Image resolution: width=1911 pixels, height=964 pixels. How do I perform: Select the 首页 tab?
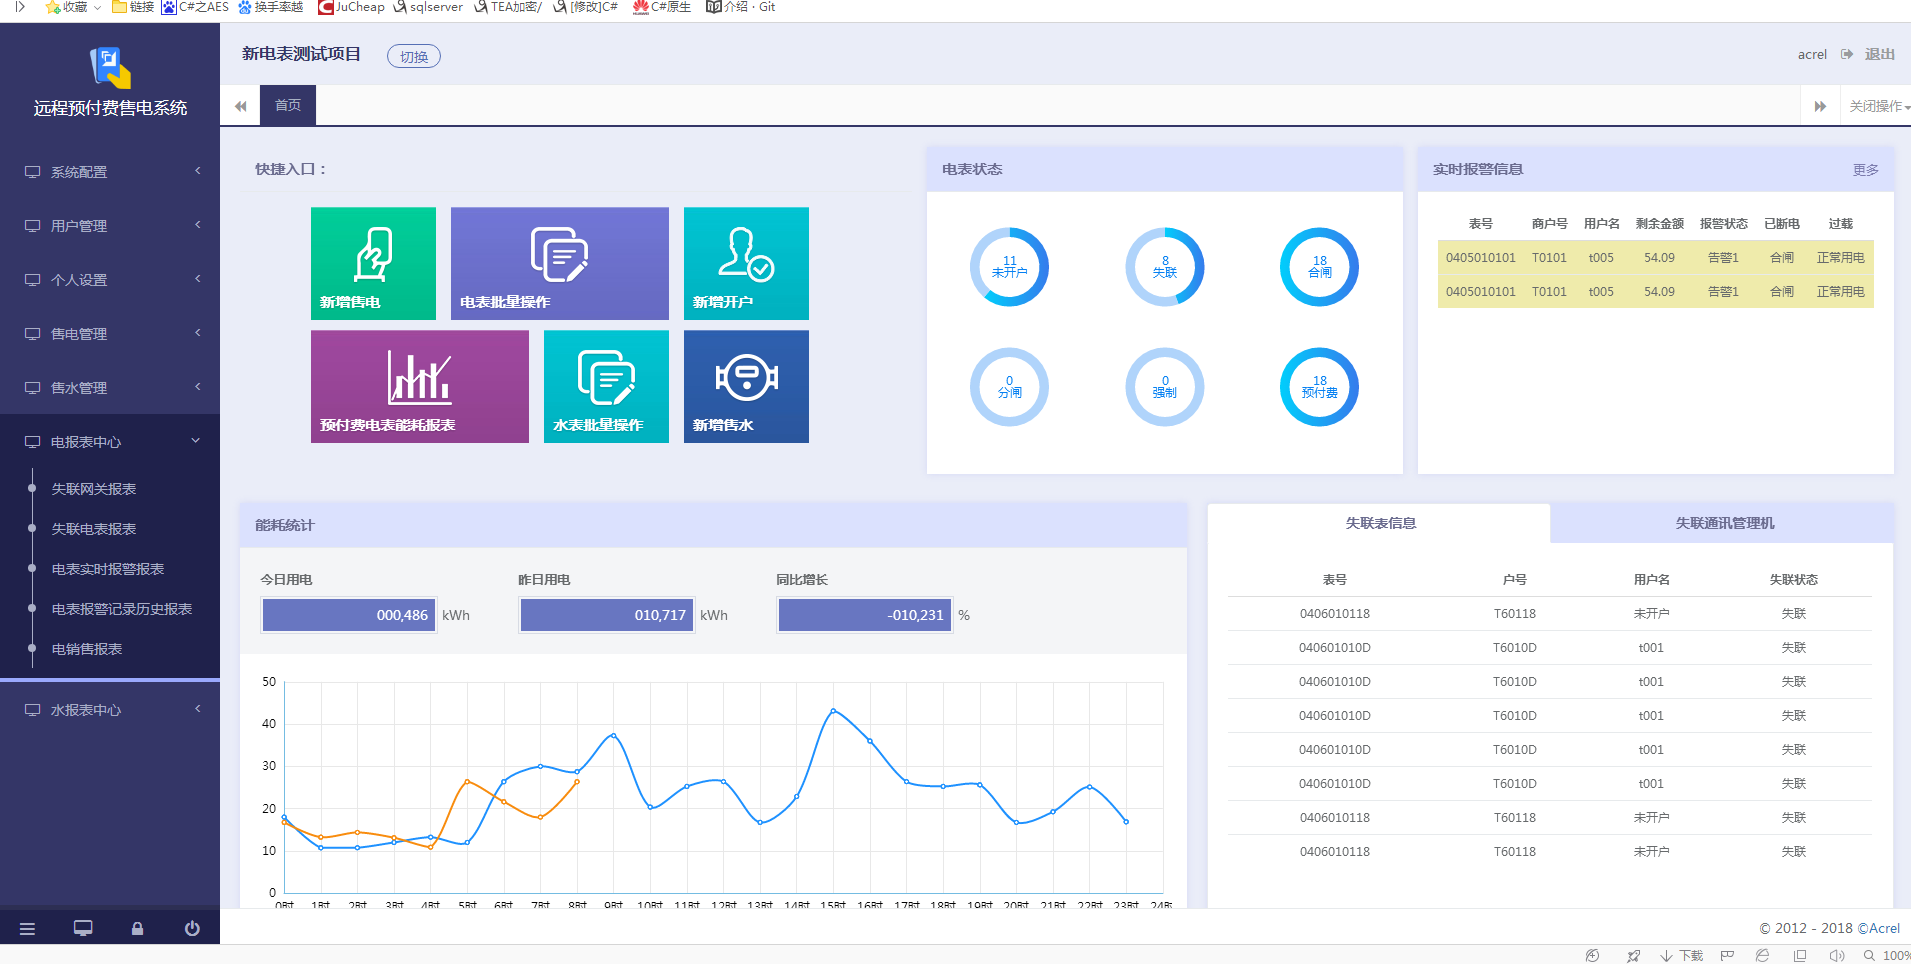coord(288,105)
